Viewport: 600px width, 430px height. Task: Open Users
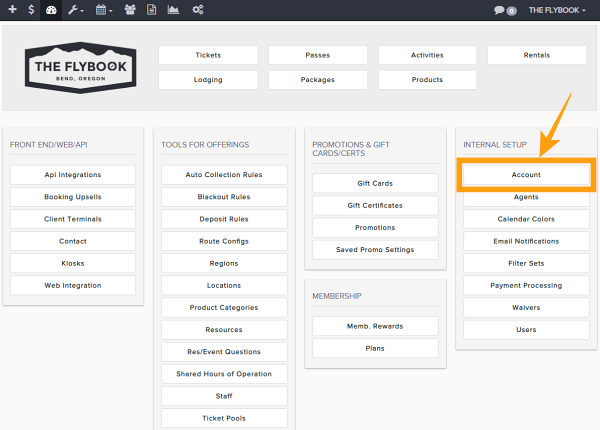(x=526, y=330)
